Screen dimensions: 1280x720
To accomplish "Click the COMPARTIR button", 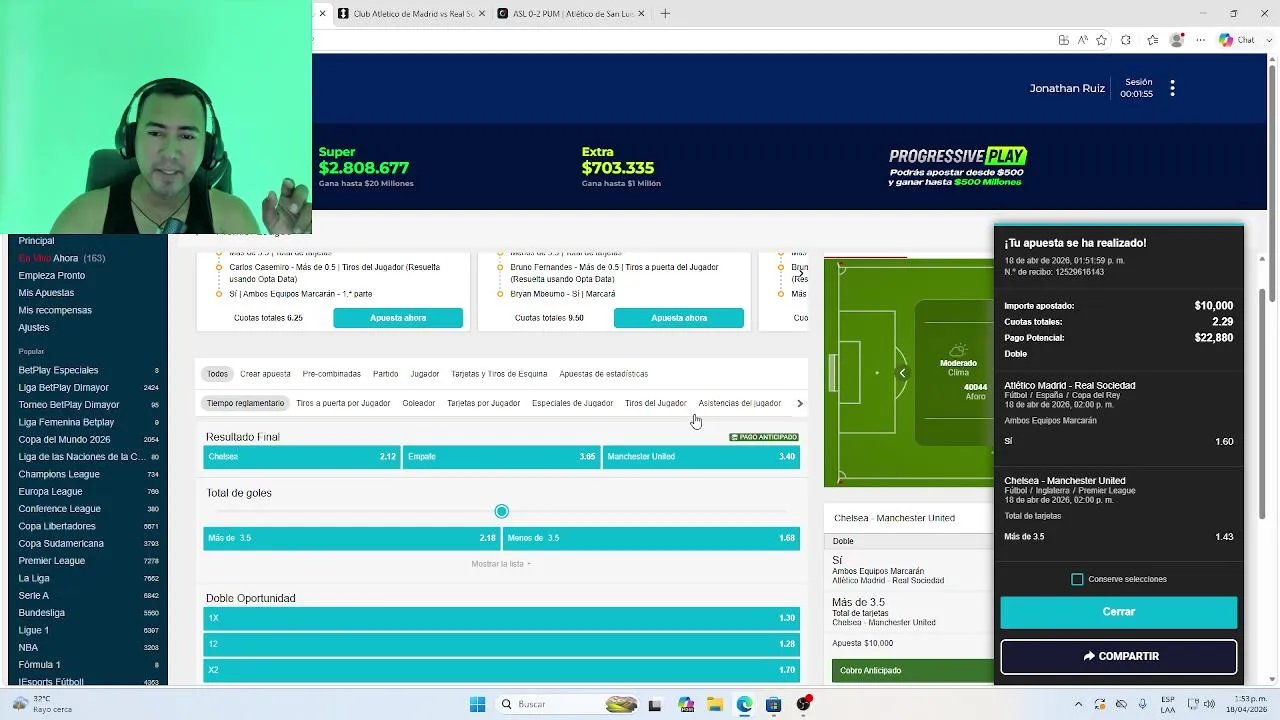I will click(1118, 656).
